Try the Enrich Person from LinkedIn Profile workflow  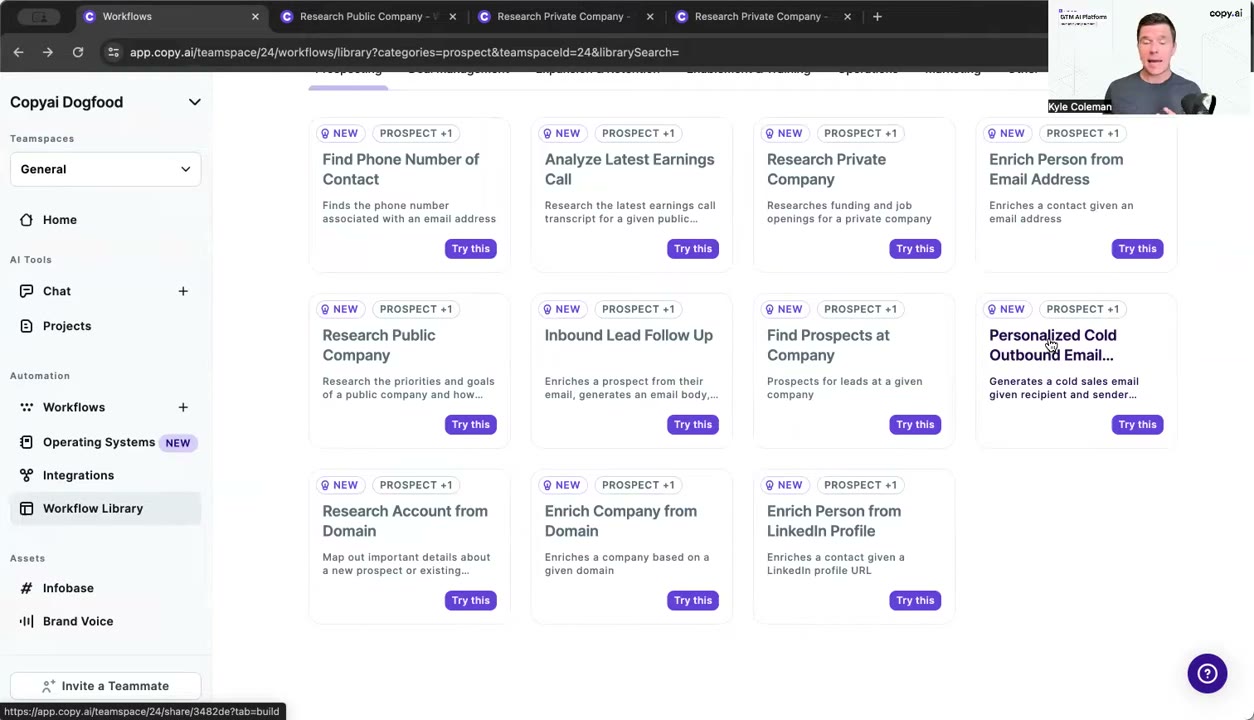(915, 600)
